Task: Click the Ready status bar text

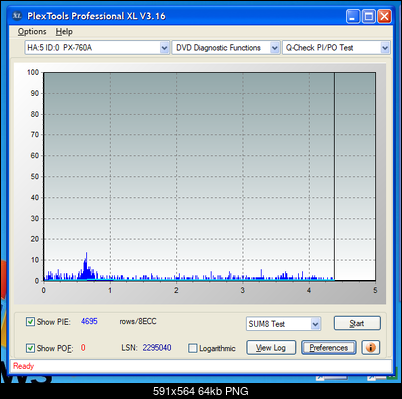Action: point(24,366)
